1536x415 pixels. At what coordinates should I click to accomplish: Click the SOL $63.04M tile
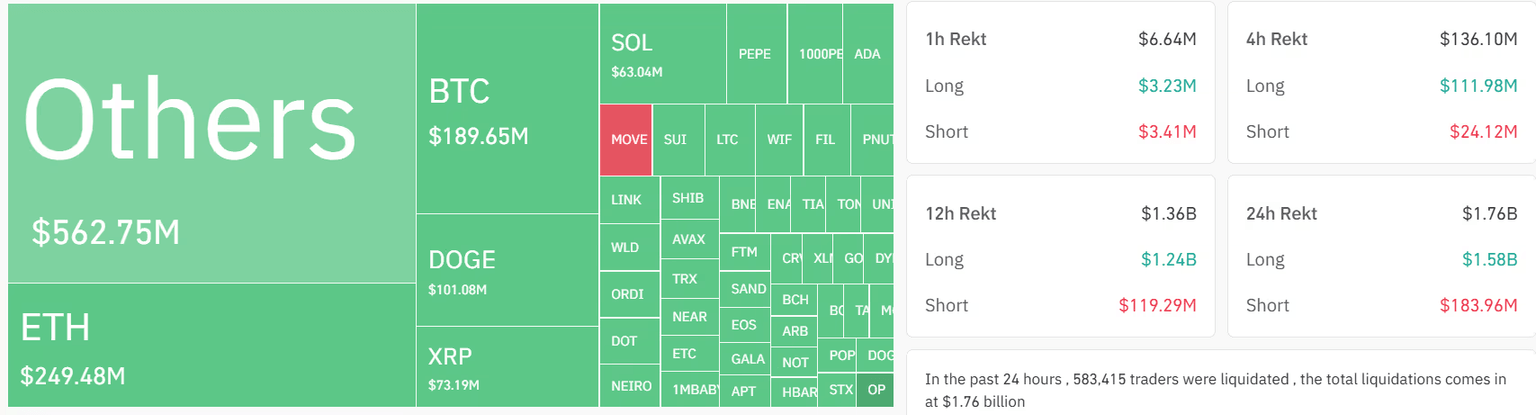662,54
